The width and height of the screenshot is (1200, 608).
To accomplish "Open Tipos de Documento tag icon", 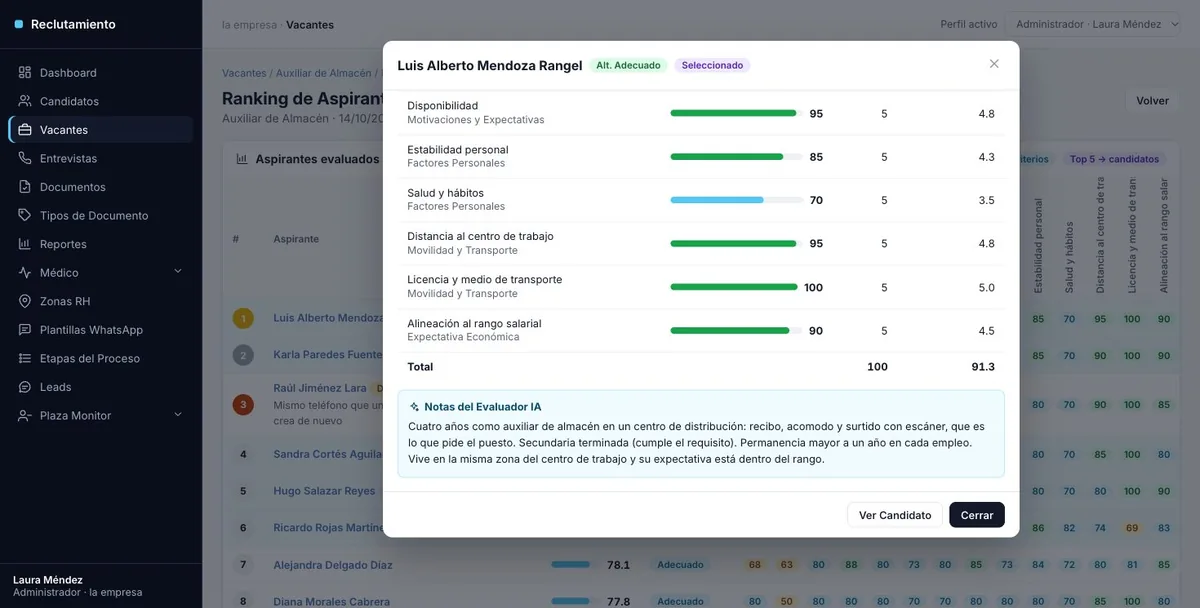I will pyautogui.click(x=25, y=215).
